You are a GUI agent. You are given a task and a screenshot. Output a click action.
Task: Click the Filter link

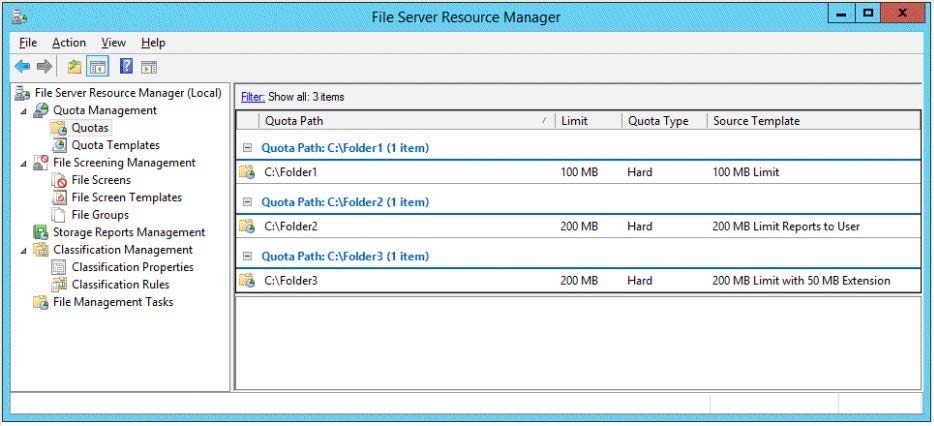[253, 97]
